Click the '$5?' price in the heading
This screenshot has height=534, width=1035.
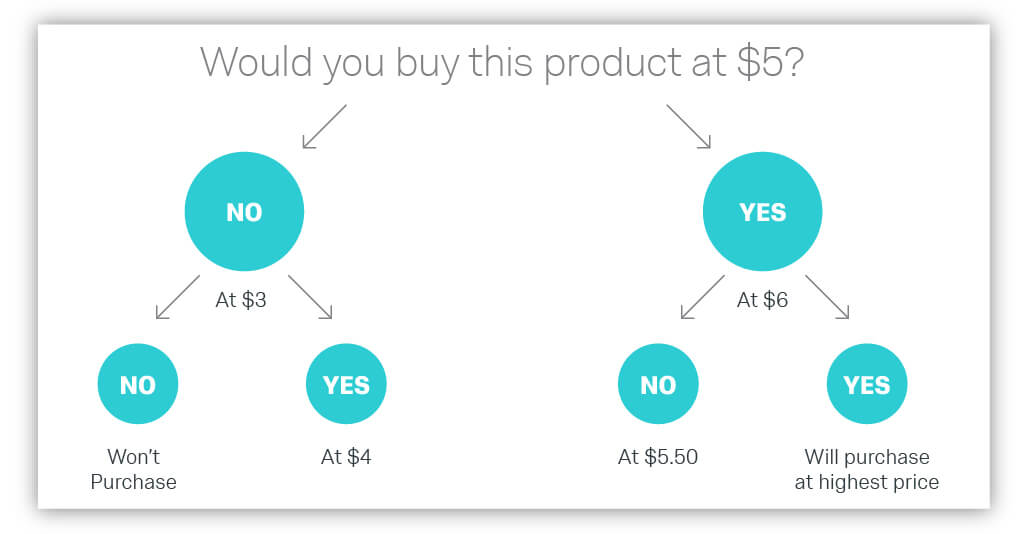pyautogui.click(x=771, y=62)
